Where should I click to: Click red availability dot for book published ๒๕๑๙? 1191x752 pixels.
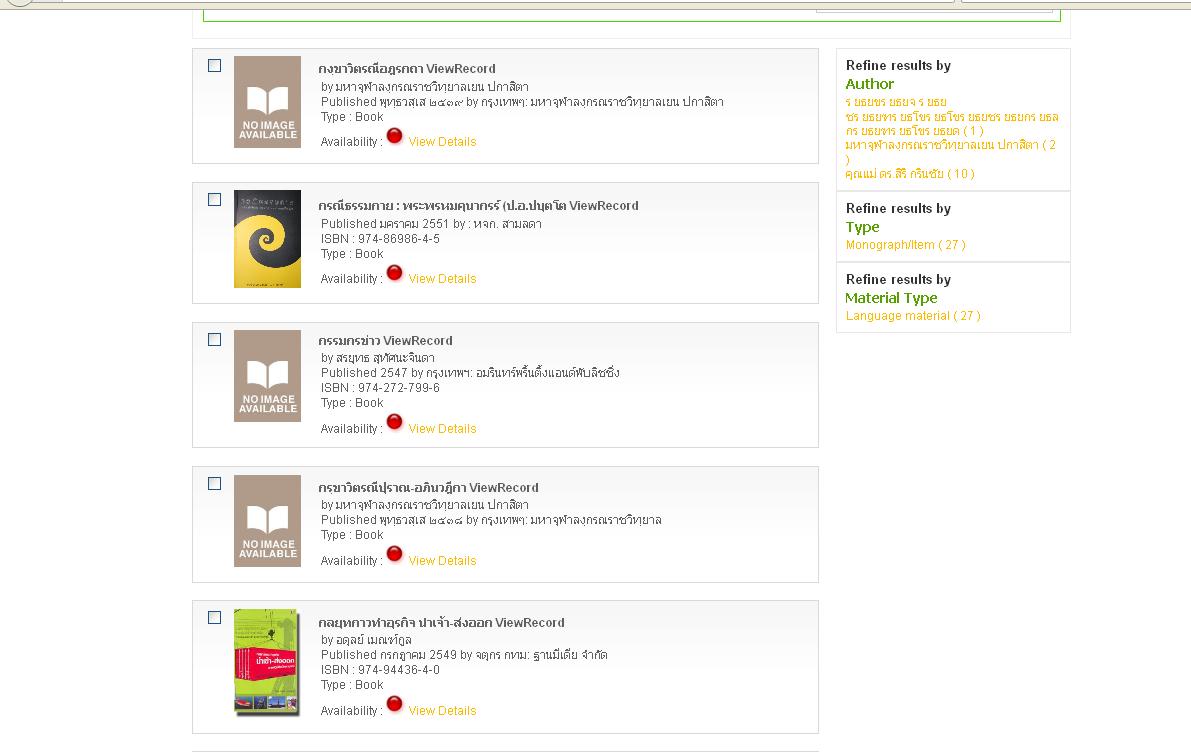coord(395,136)
